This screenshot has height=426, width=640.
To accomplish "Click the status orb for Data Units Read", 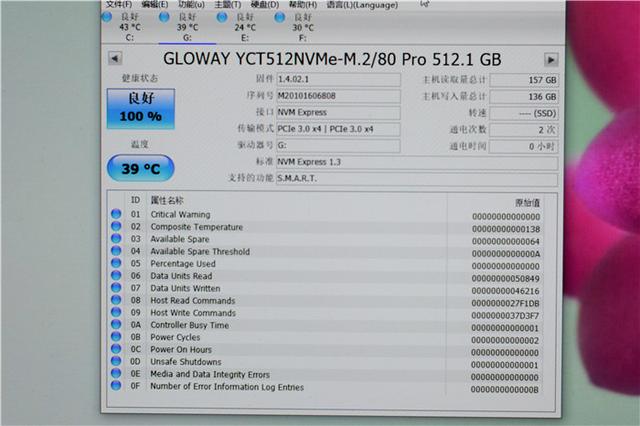I will click(x=116, y=275).
